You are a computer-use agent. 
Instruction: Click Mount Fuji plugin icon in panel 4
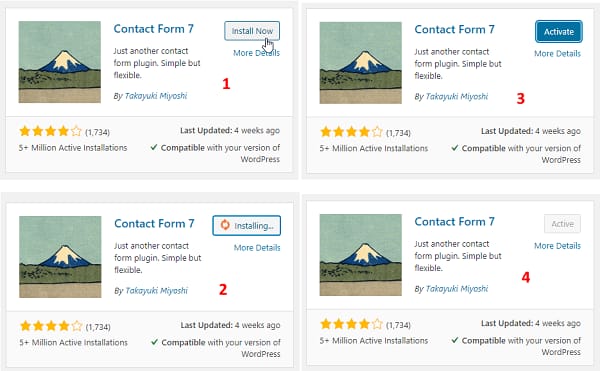click(360, 255)
